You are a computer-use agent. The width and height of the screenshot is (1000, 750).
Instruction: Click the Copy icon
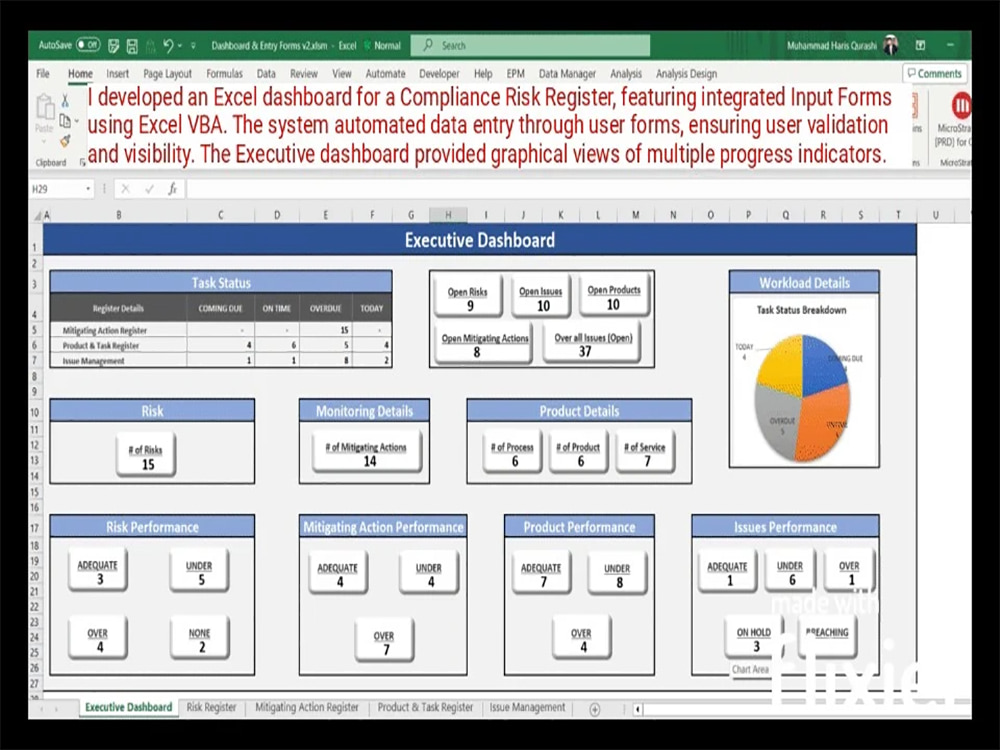[x=64, y=121]
